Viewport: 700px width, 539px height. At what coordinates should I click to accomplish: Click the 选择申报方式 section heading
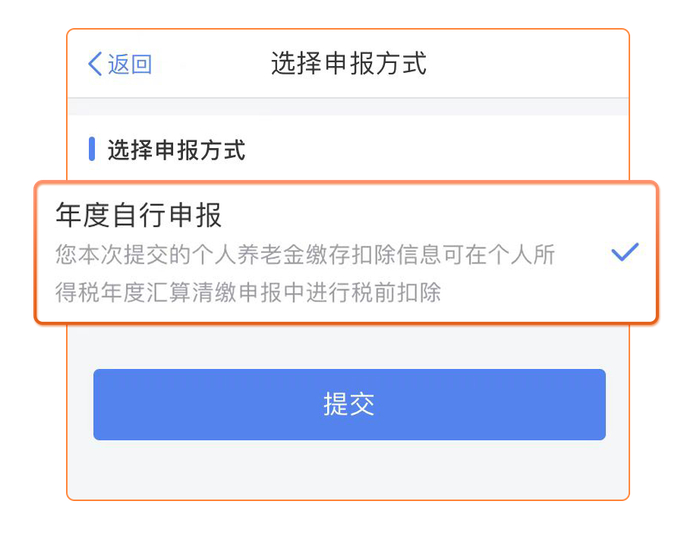point(176,150)
